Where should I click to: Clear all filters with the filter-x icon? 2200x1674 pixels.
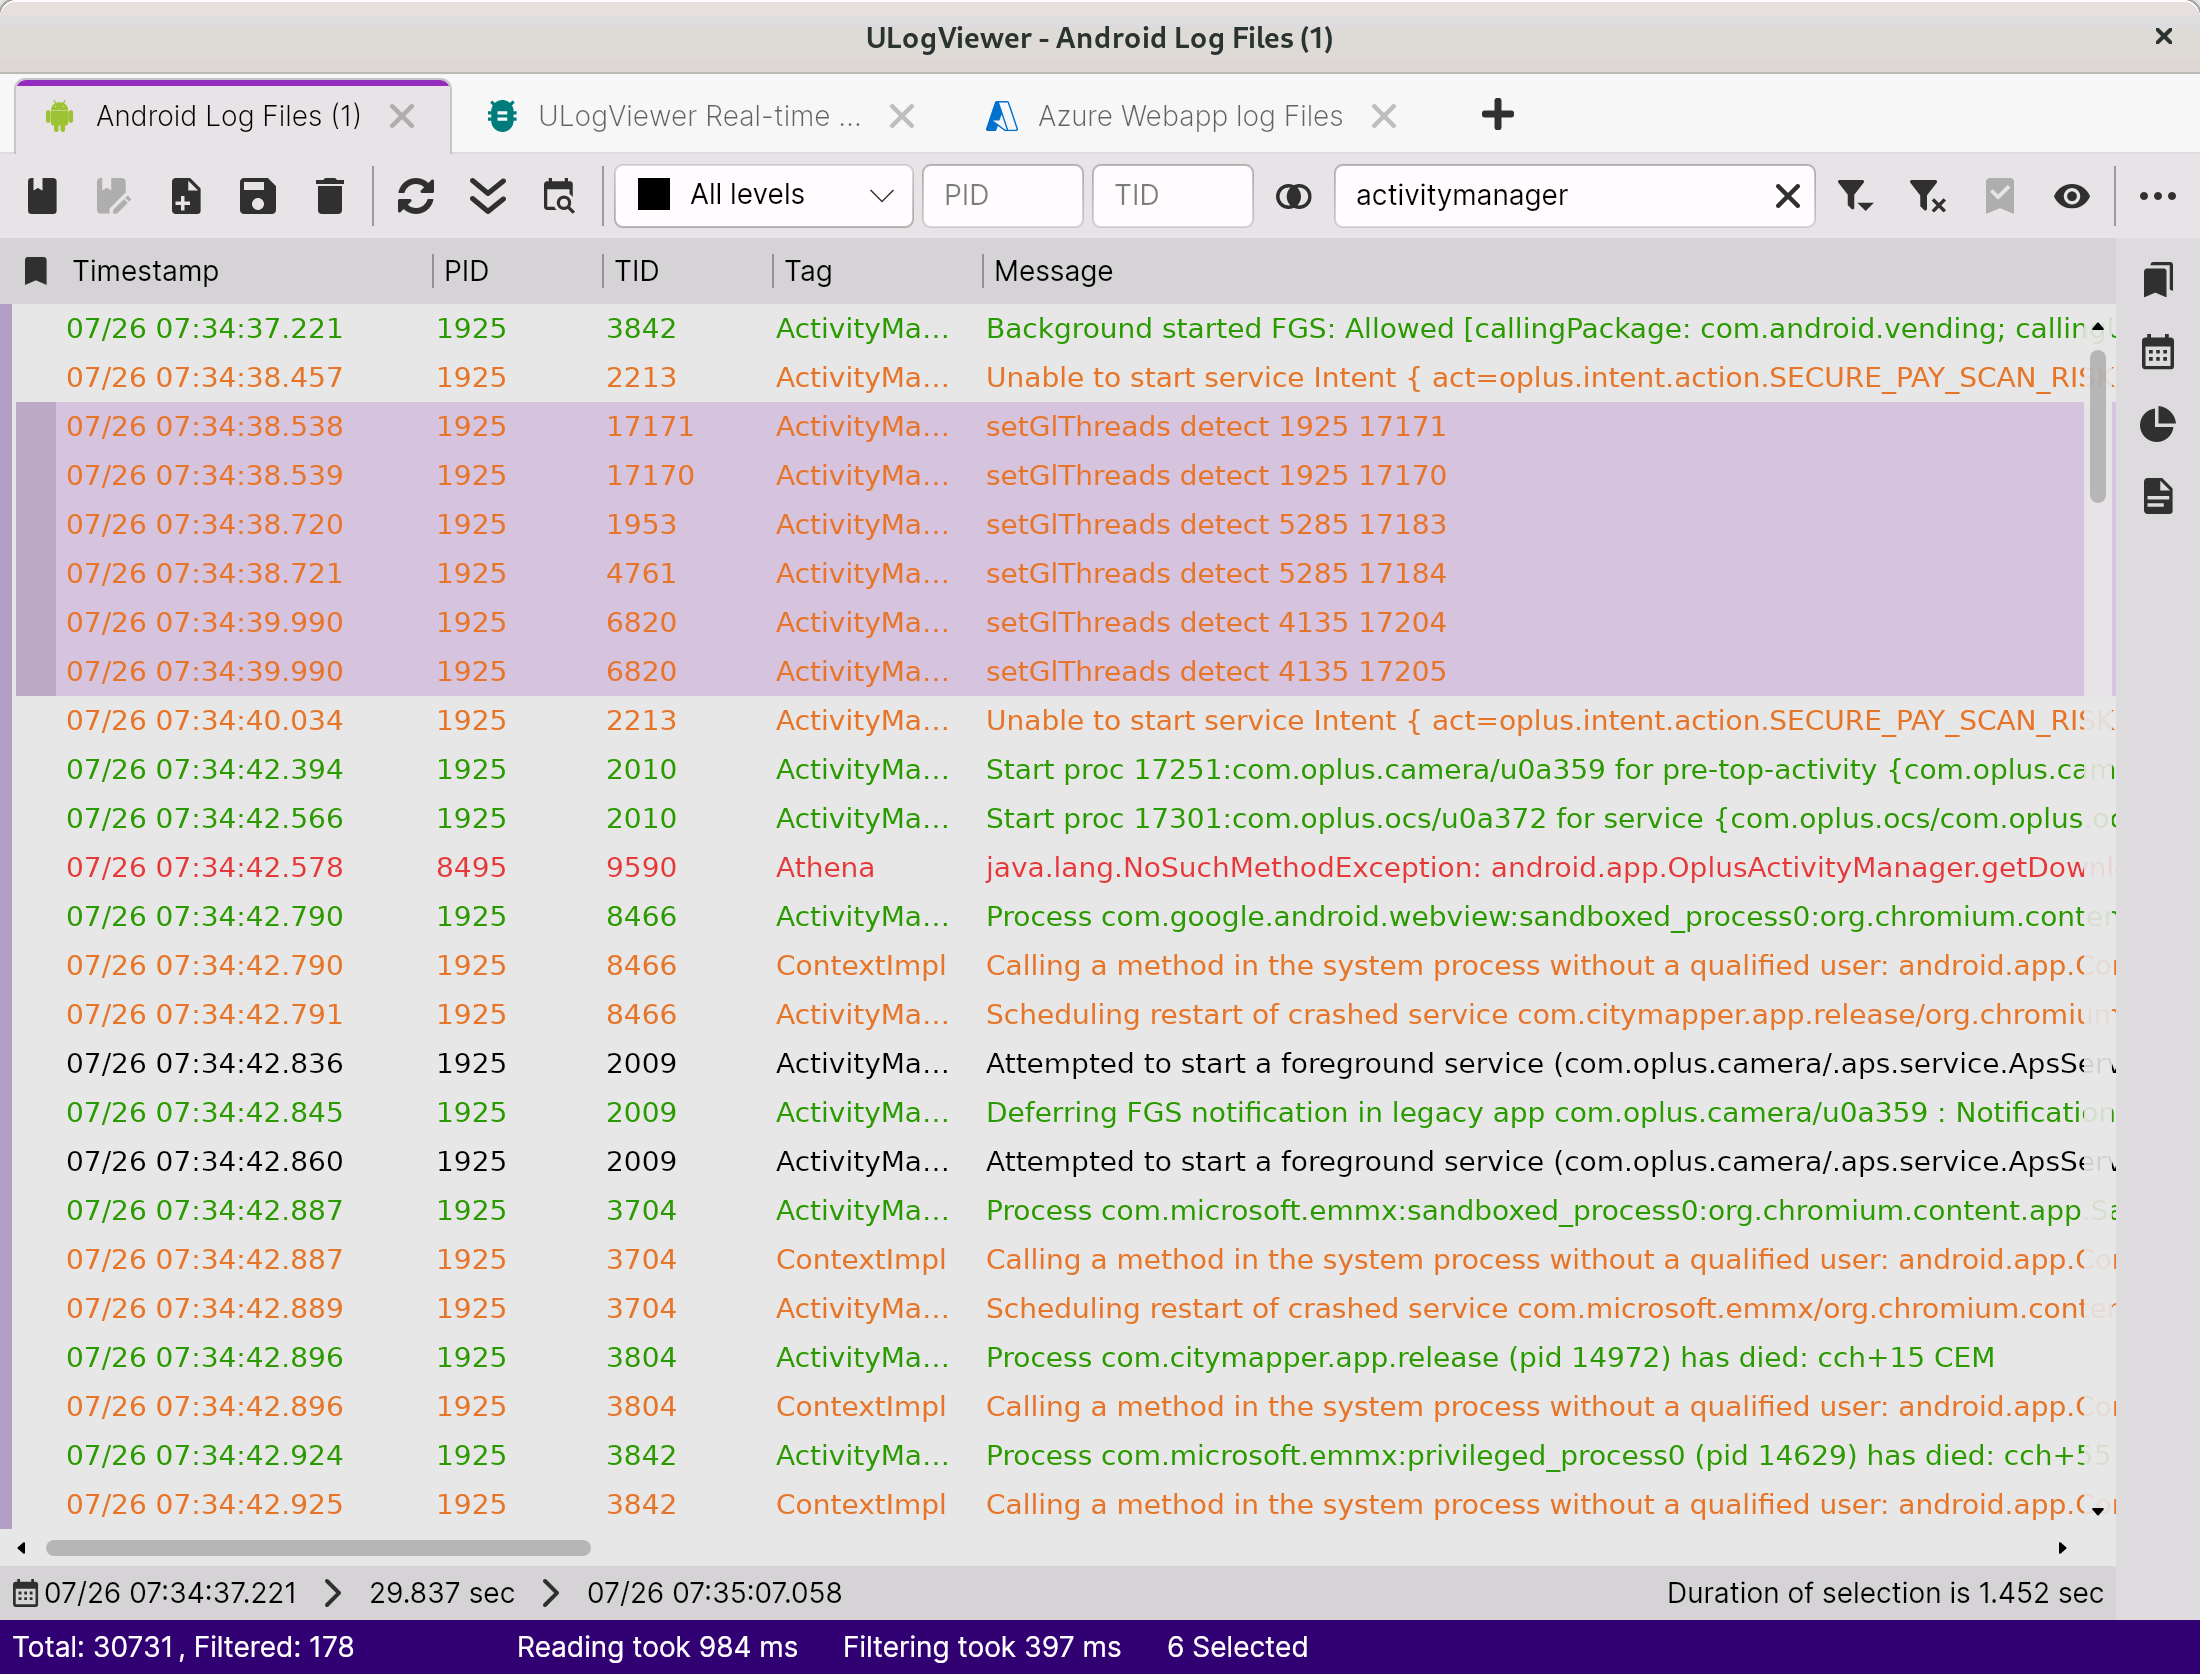(1927, 196)
